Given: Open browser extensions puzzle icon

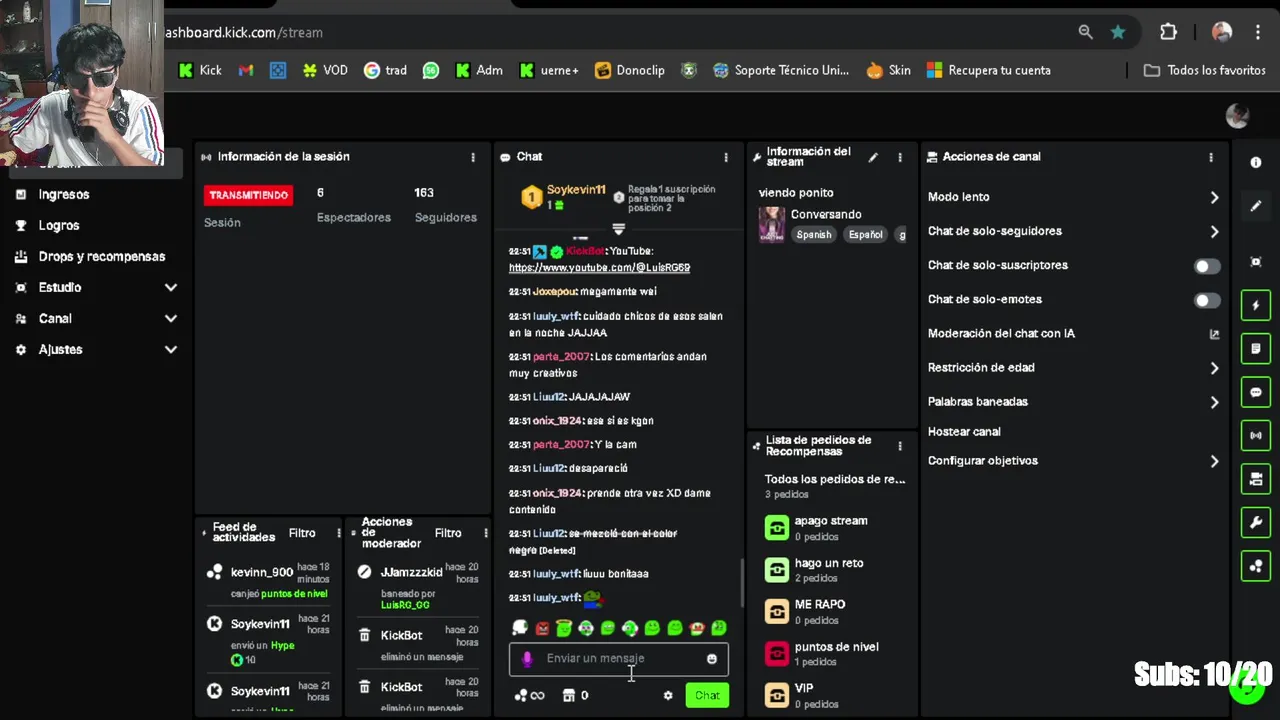Looking at the screenshot, I should point(1168,32).
